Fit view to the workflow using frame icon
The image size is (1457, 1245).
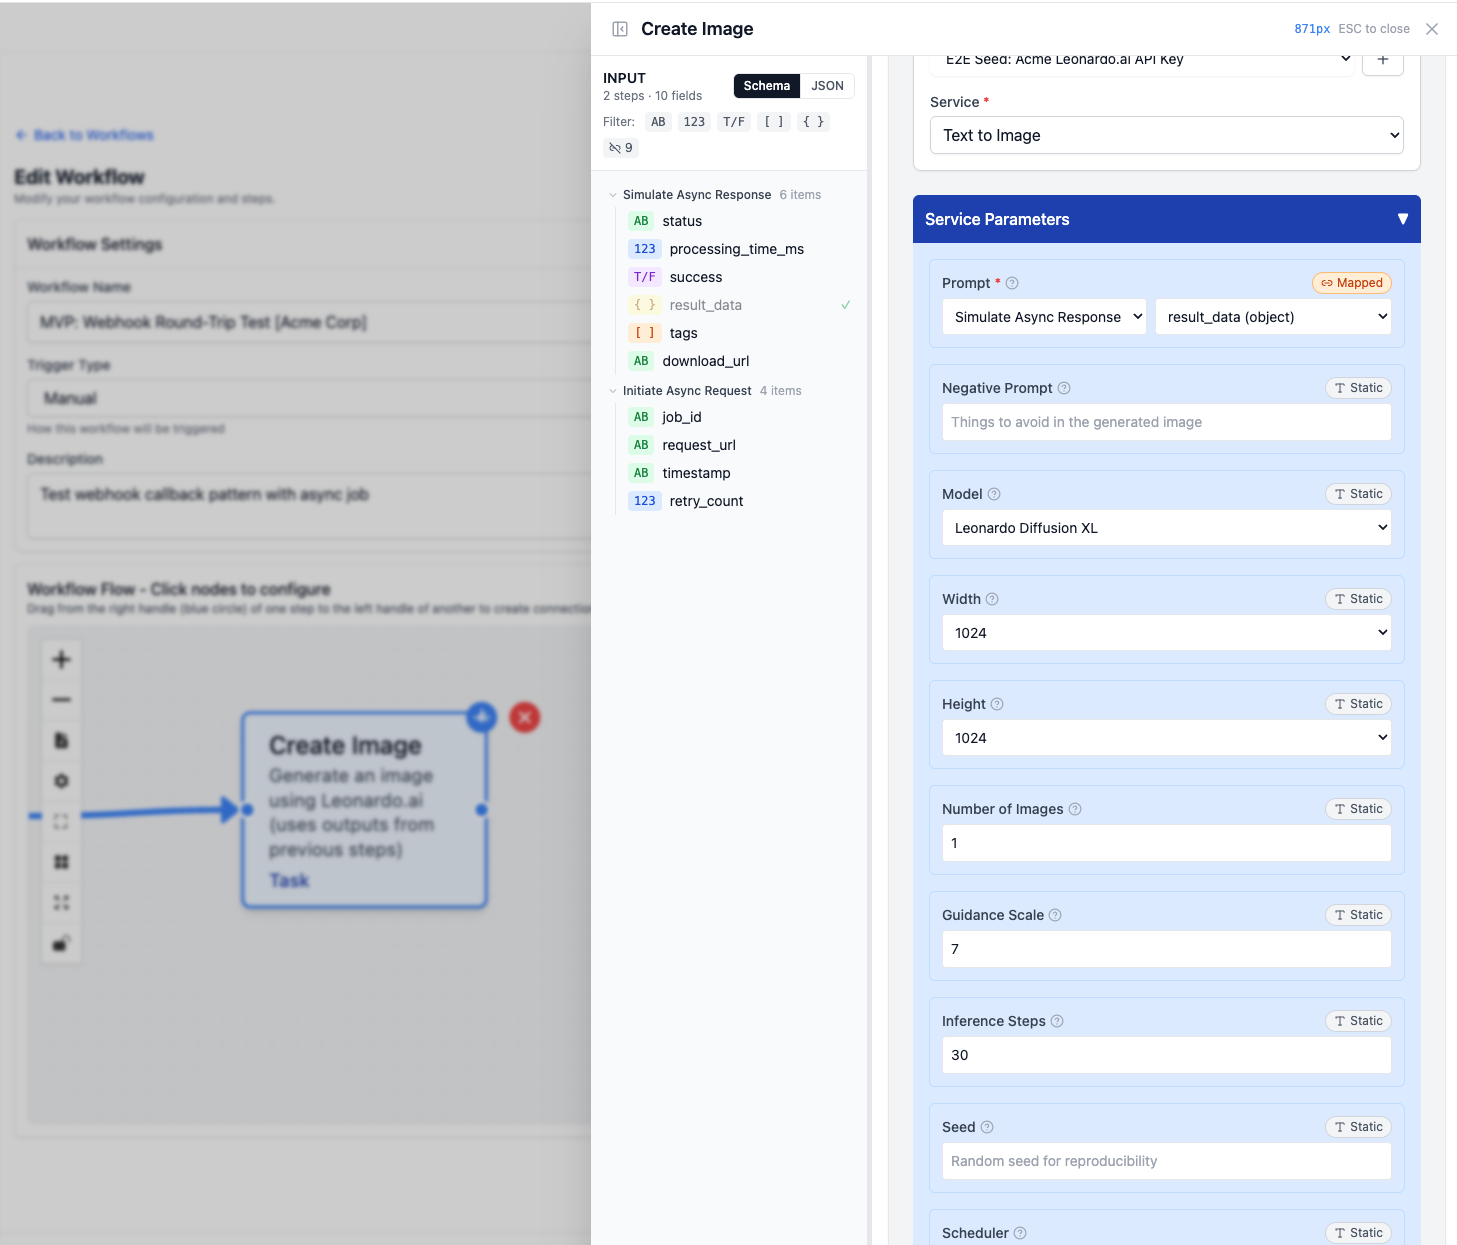pos(61,821)
